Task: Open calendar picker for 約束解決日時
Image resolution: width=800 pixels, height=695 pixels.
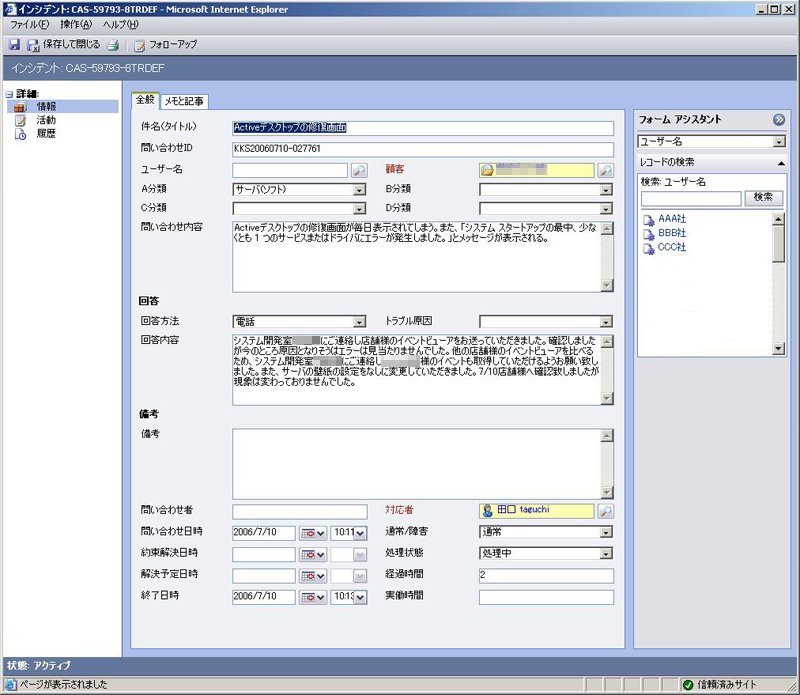Action: 313,555
